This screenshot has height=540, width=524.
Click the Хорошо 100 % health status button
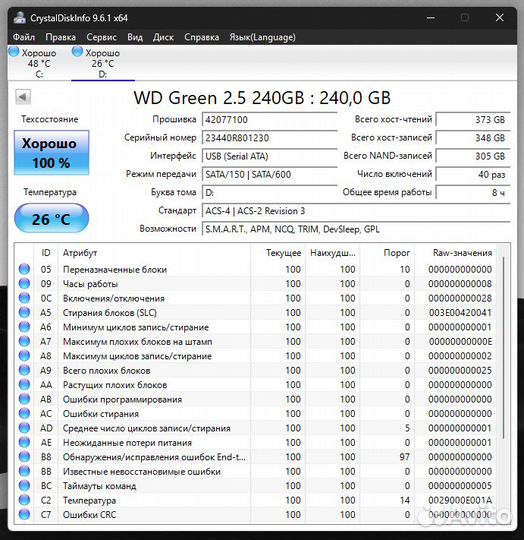[52, 153]
